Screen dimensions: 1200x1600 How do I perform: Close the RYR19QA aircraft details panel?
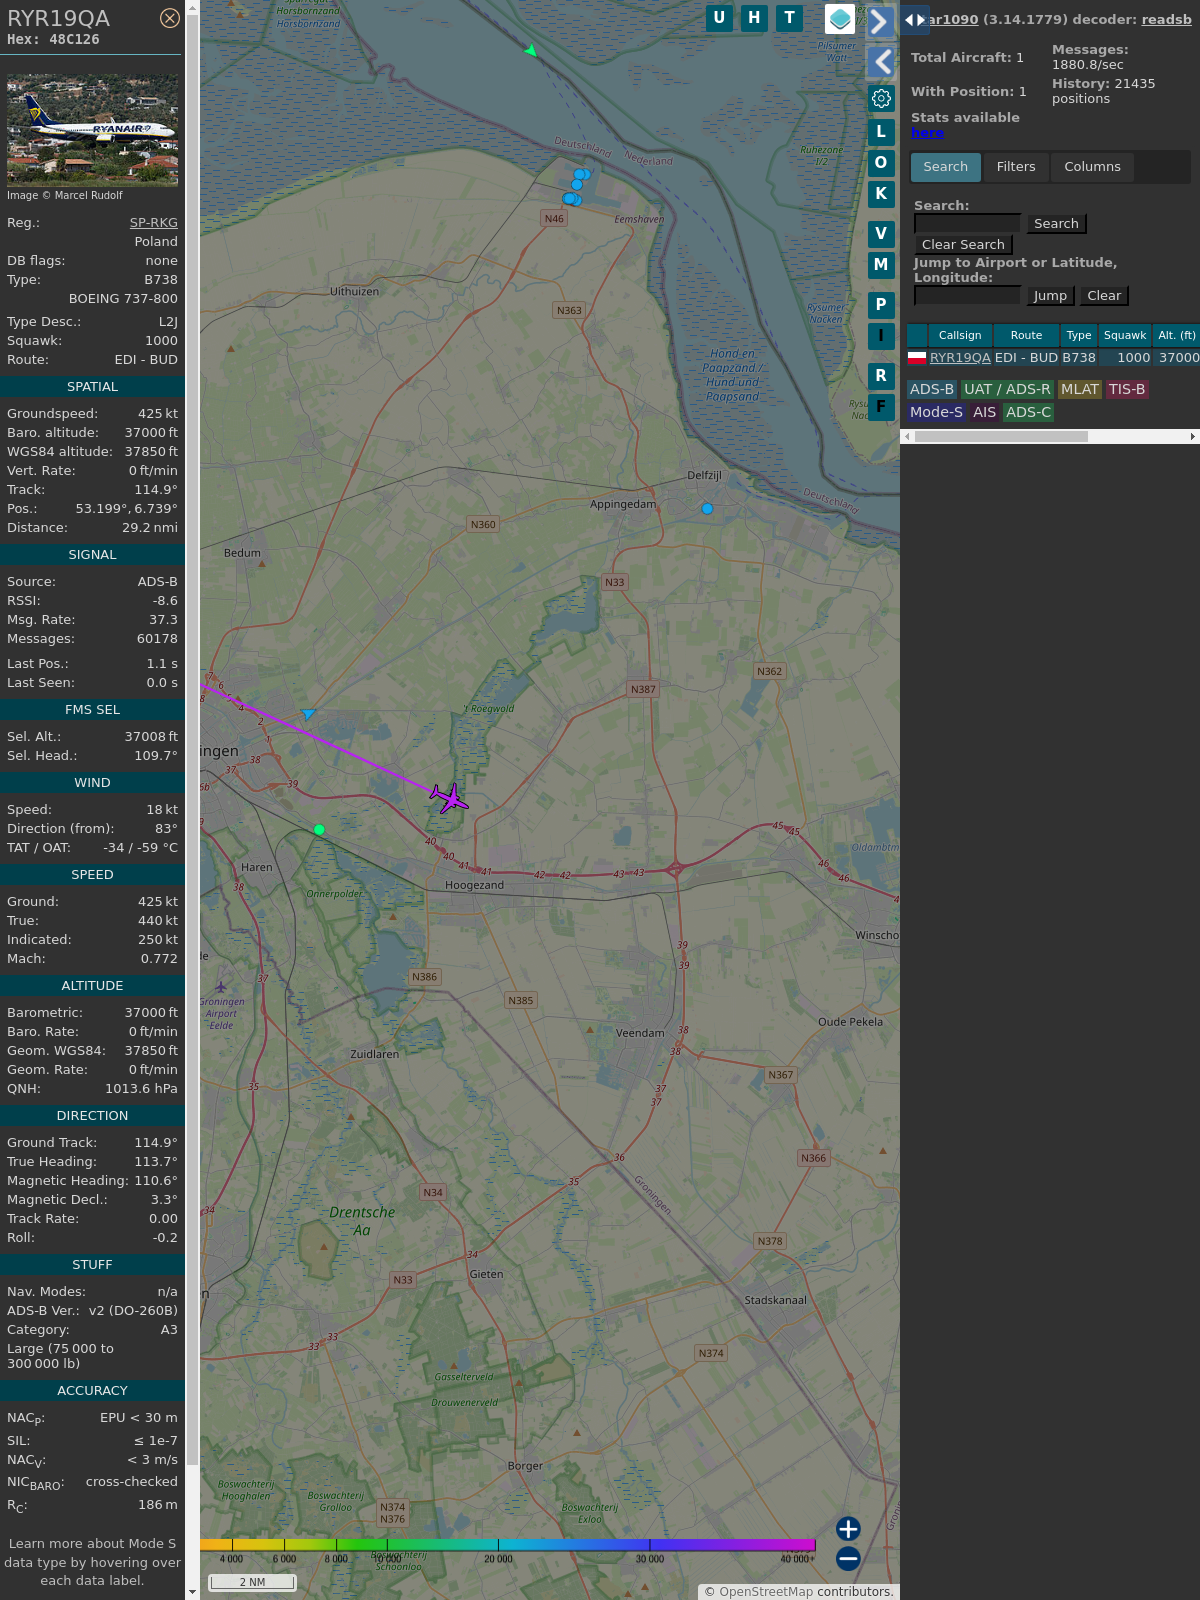(170, 18)
